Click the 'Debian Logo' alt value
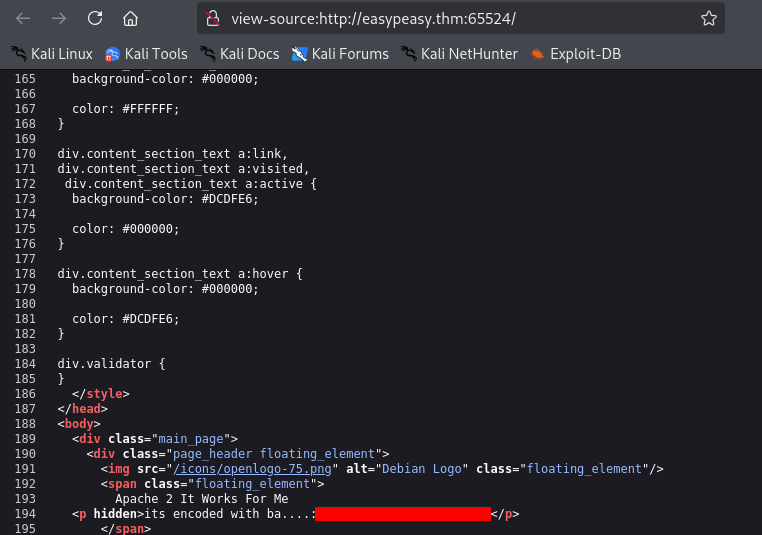This screenshot has width=762, height=535. click(422, 469)
